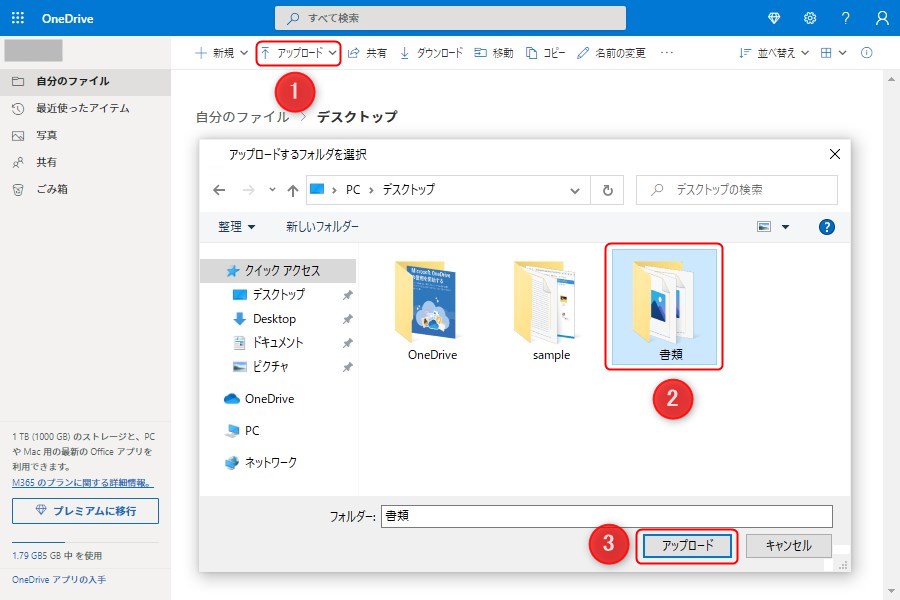Click the blue help icon in dialog
Screen dimensions: 900x600
pyautogui.click(x=826, y=227)
